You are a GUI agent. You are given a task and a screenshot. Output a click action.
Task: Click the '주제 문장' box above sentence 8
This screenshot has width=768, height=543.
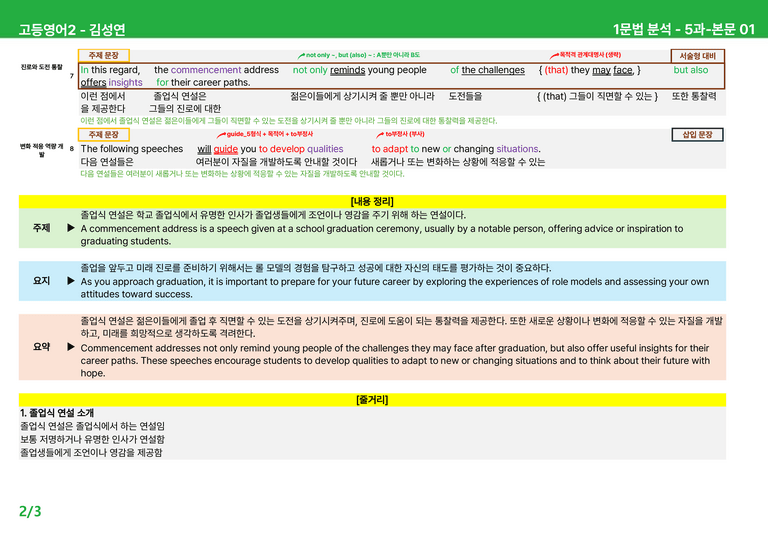(104, 134)
